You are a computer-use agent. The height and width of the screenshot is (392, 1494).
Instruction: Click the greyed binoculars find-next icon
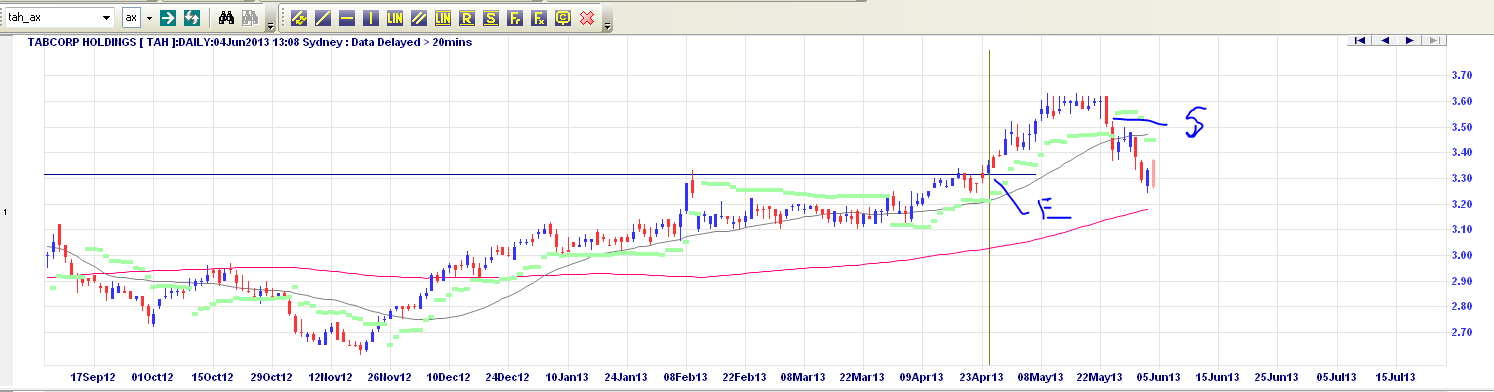click(x=249, y=18)
